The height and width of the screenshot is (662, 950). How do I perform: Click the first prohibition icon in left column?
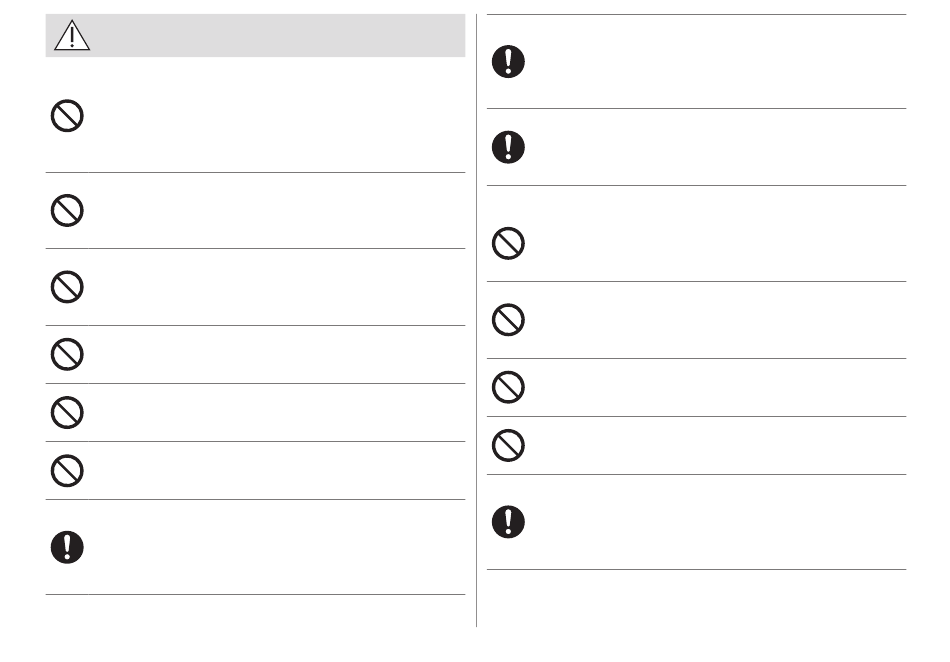(x=67, y=116)
